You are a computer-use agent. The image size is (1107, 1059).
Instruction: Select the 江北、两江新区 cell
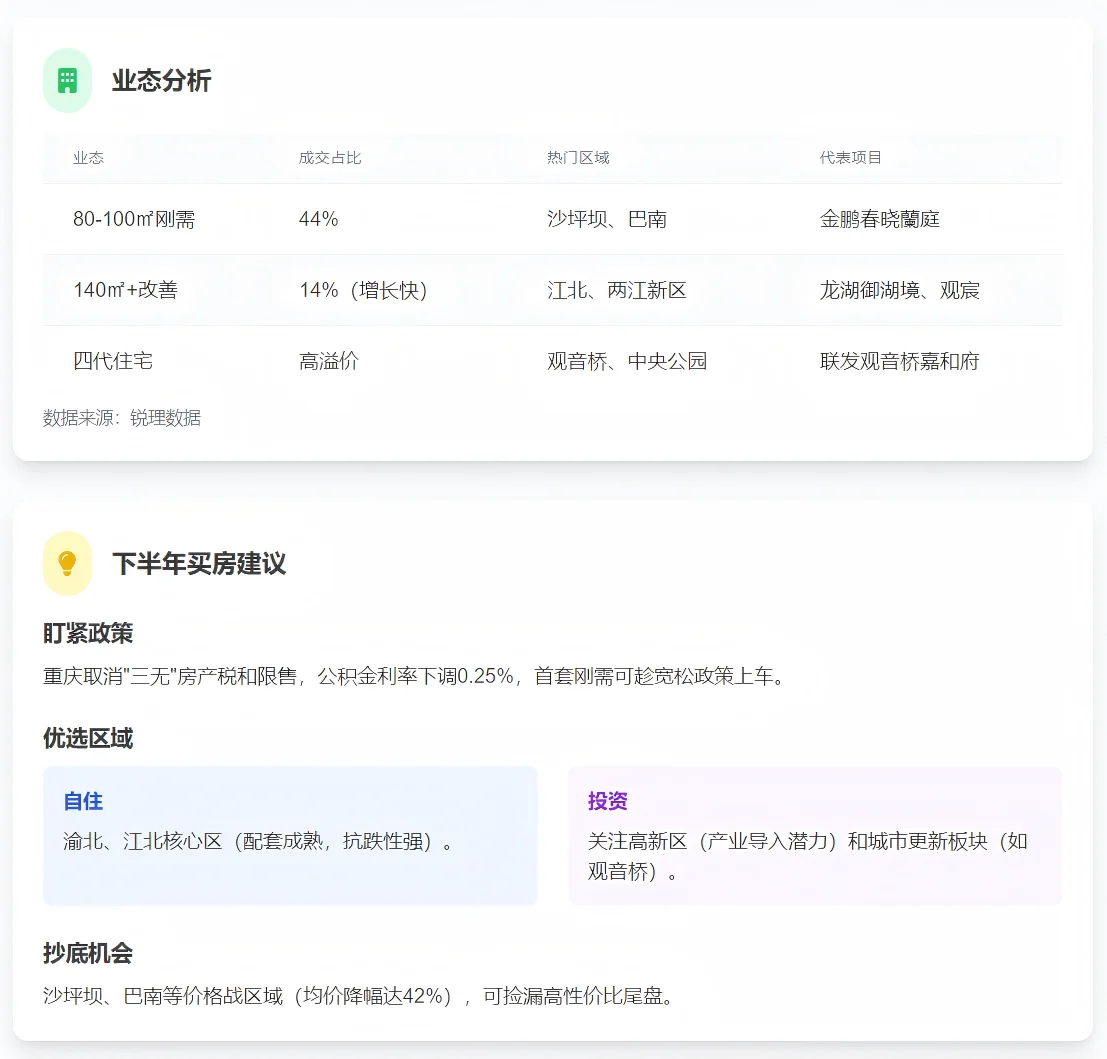click(x=617, y=289)
